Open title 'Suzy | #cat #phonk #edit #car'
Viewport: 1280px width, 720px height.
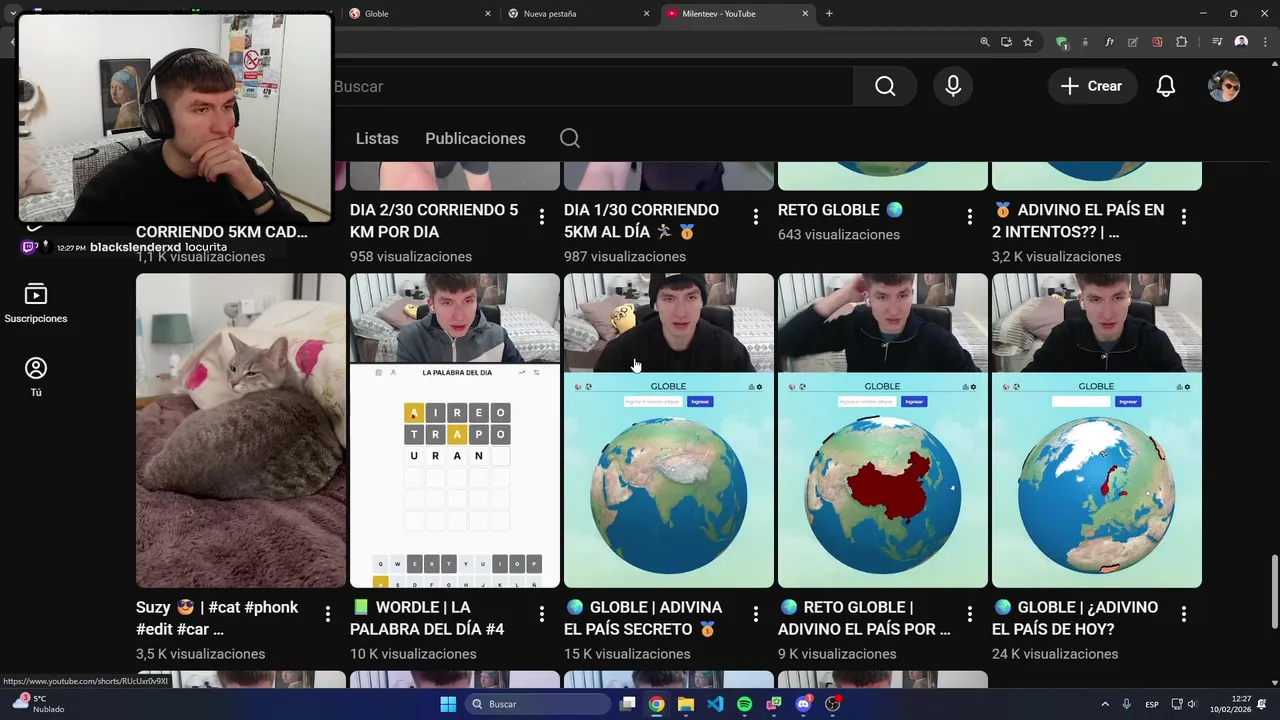[x=217, y=618]
